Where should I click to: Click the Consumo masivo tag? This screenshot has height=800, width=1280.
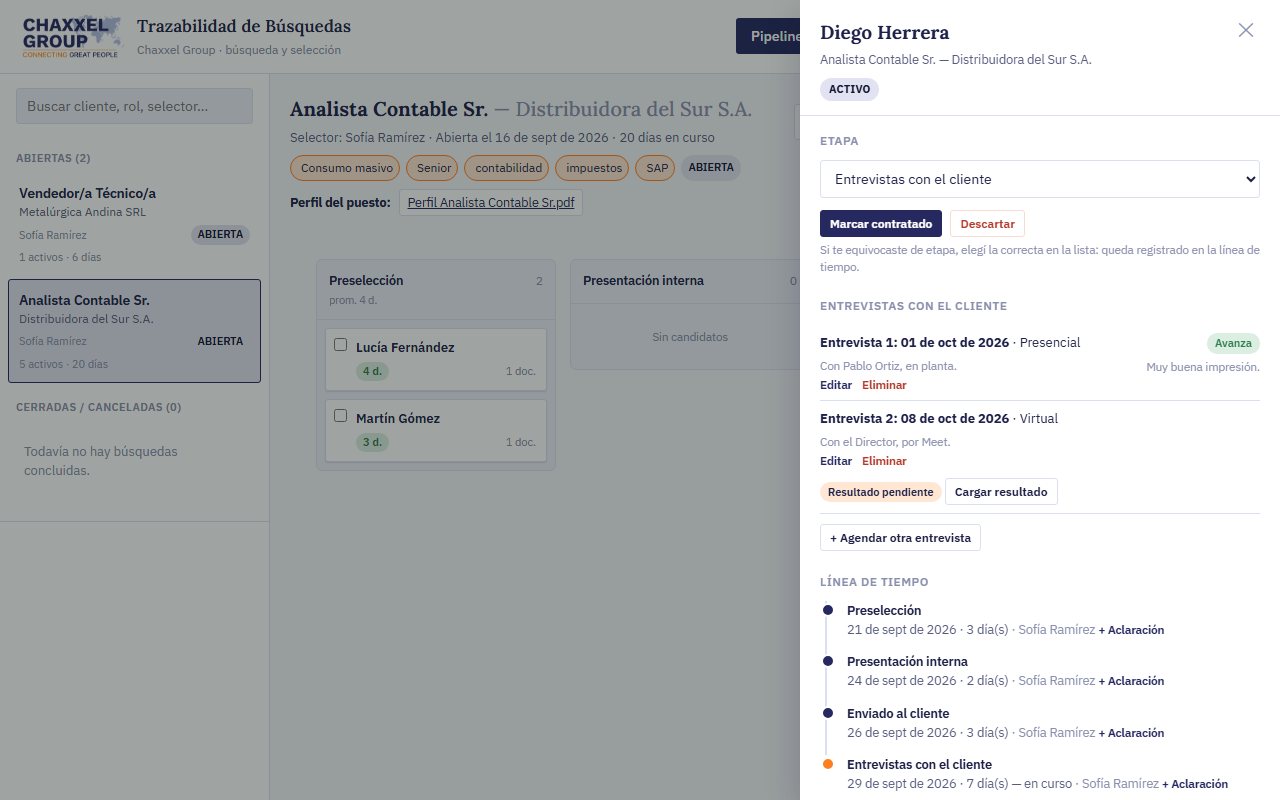[345, 168]
